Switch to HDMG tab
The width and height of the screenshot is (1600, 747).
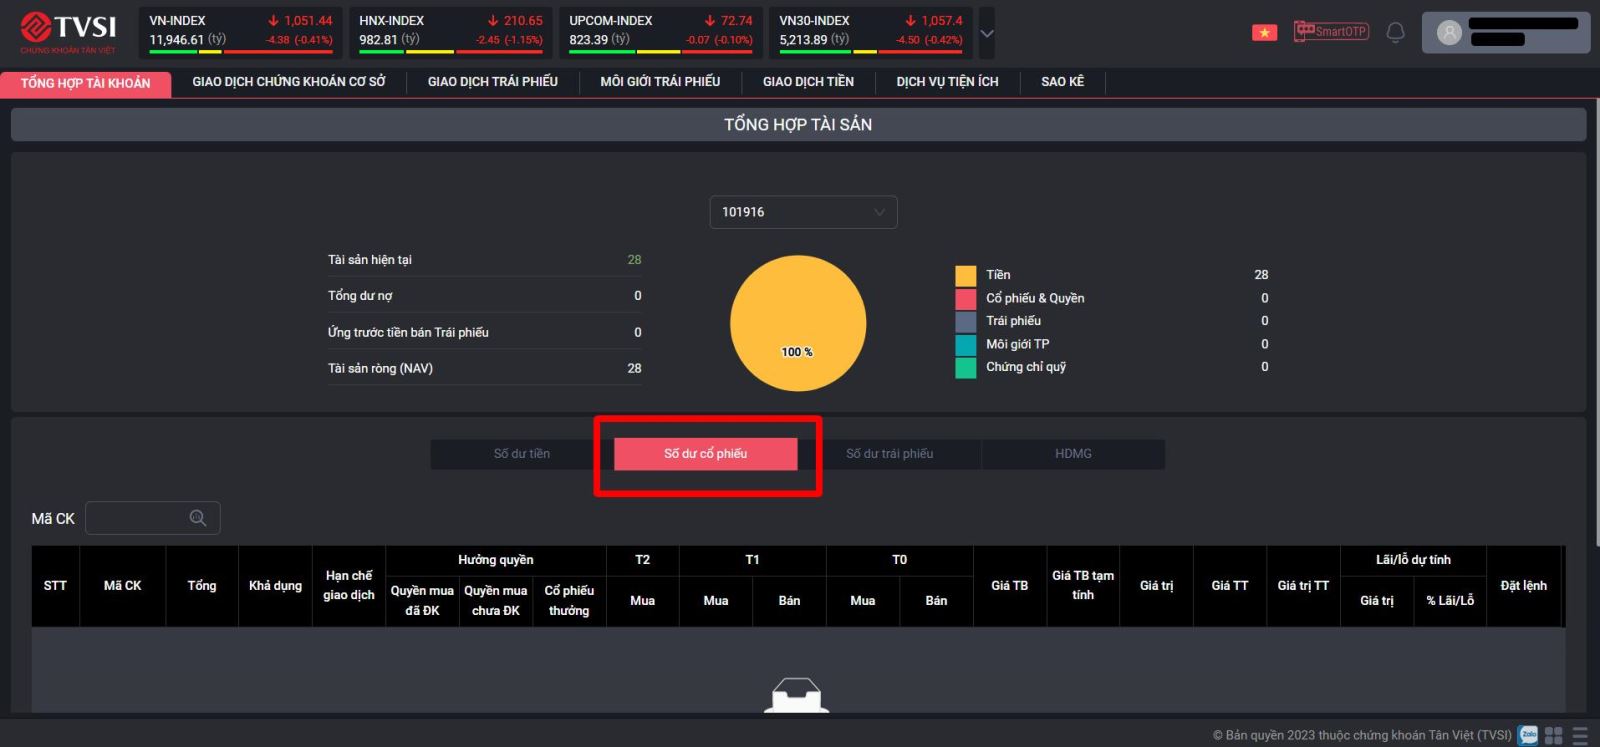pos(1073,454)
